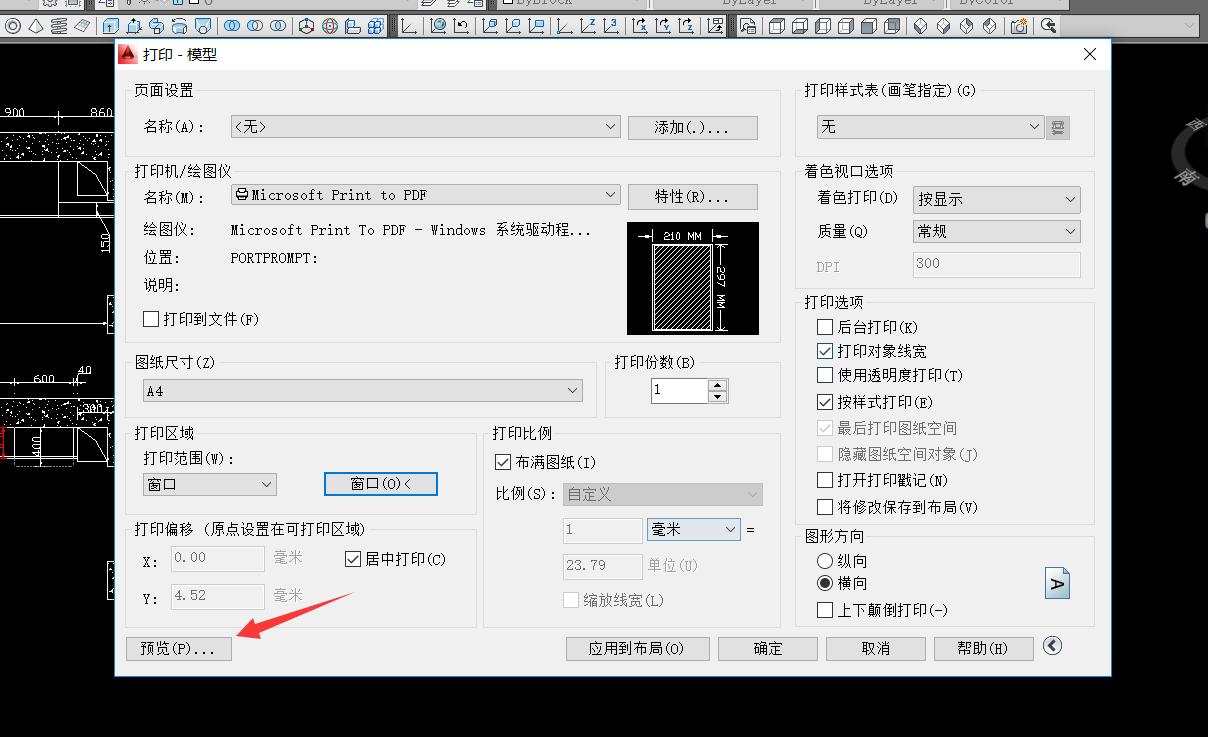The image size is (1208, 737).
Task: Select the Helix tool
Action: click(59, 26)
